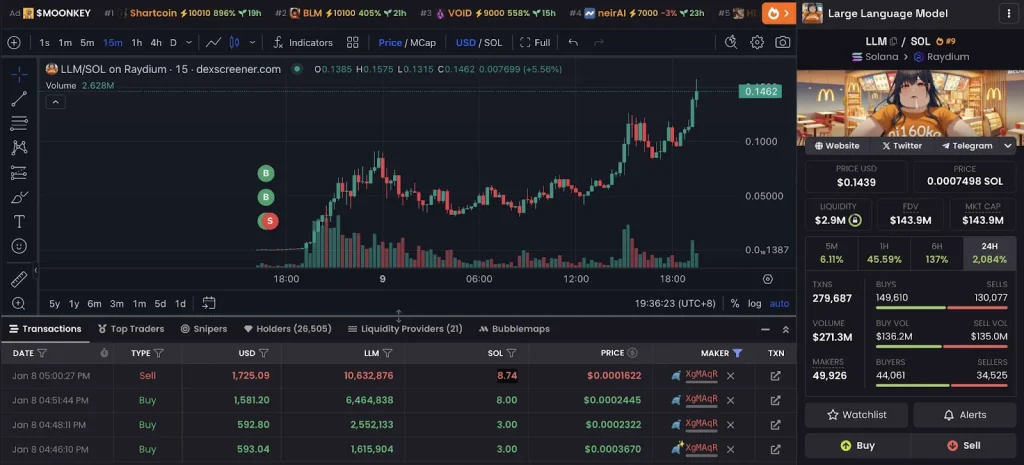Select the pattern drawing tool

[19, 148]
